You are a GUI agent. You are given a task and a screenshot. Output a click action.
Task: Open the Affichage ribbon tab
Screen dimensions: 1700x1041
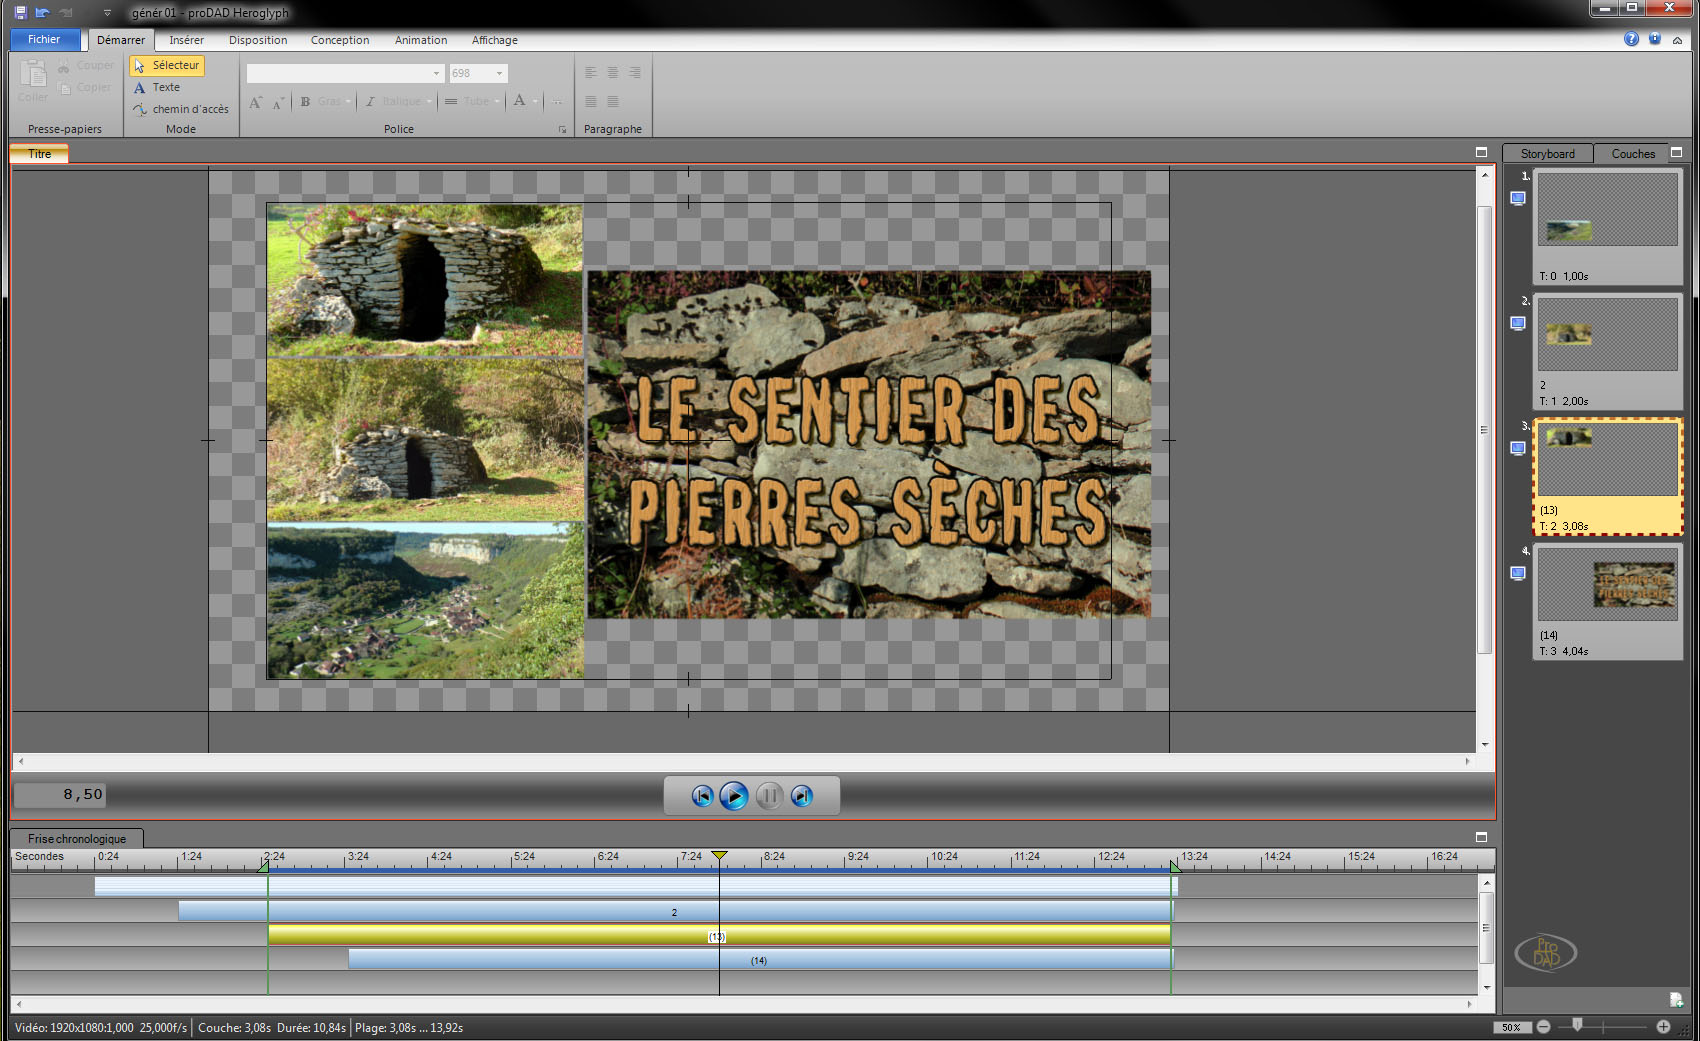click(x=495, y=40)
